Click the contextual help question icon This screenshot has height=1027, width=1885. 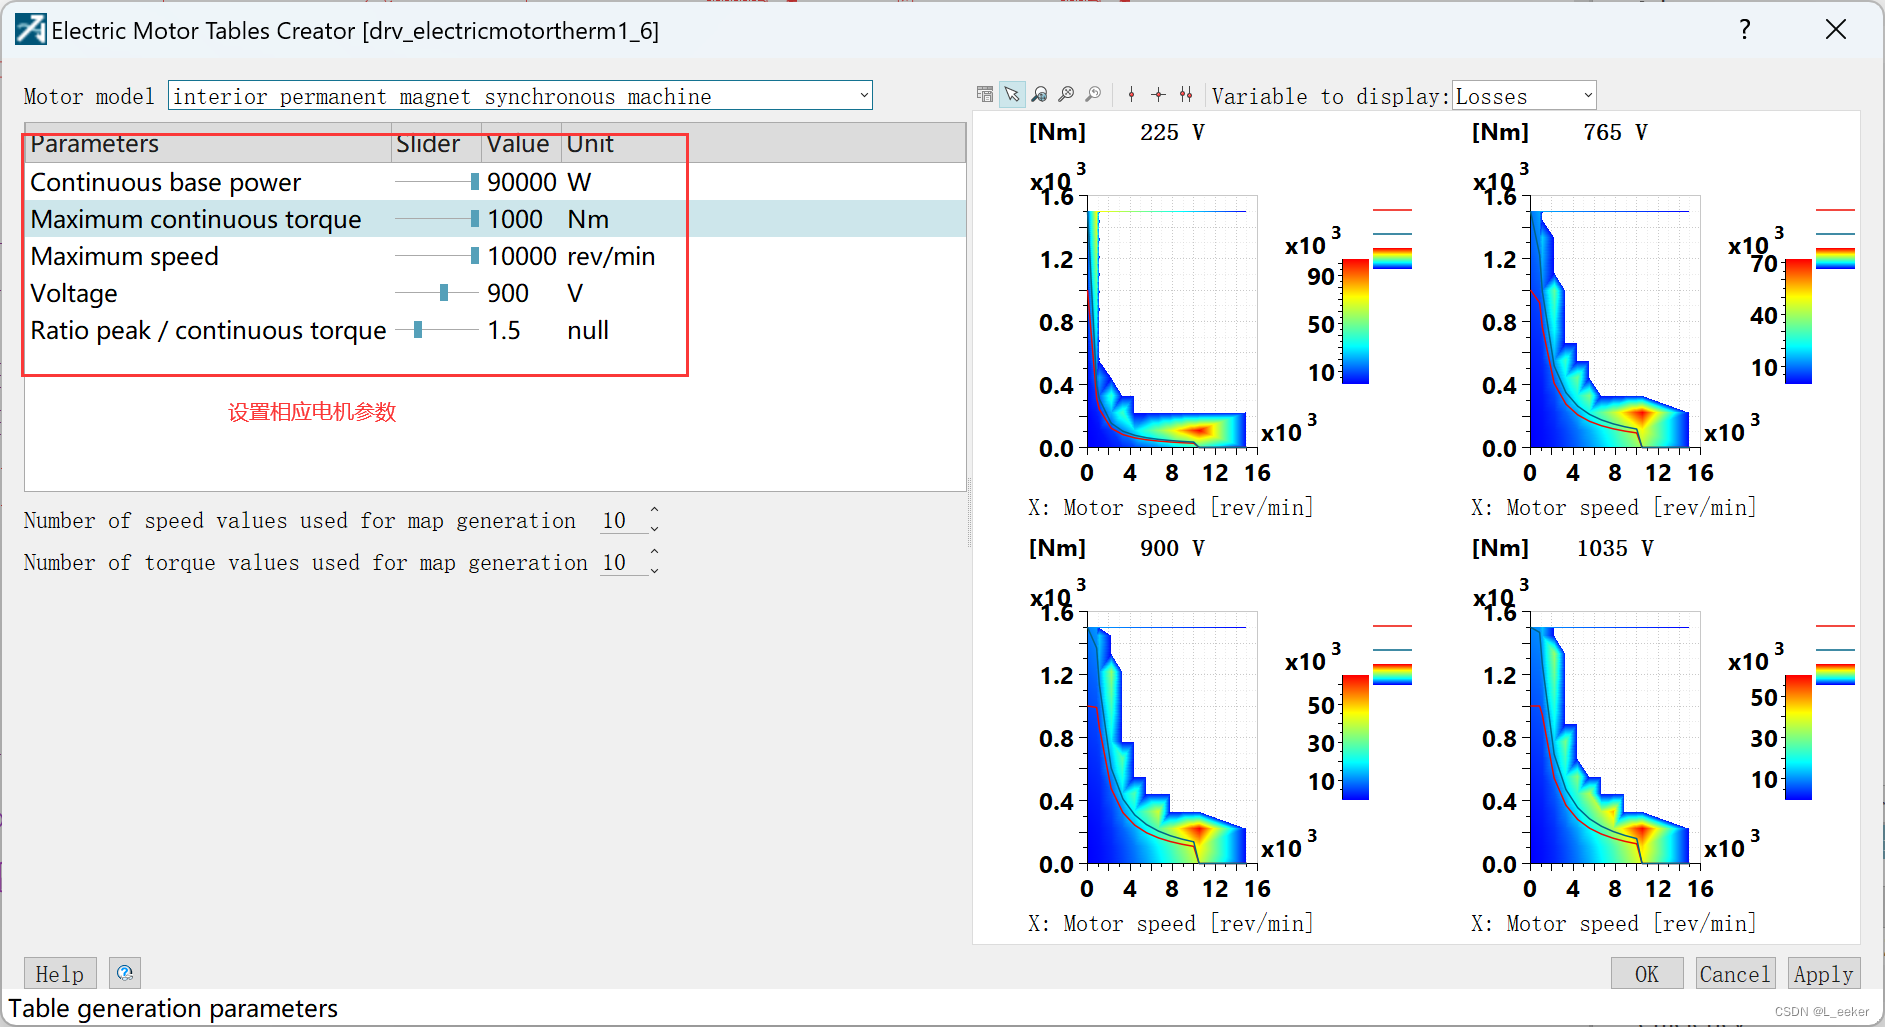coord(124,972)
